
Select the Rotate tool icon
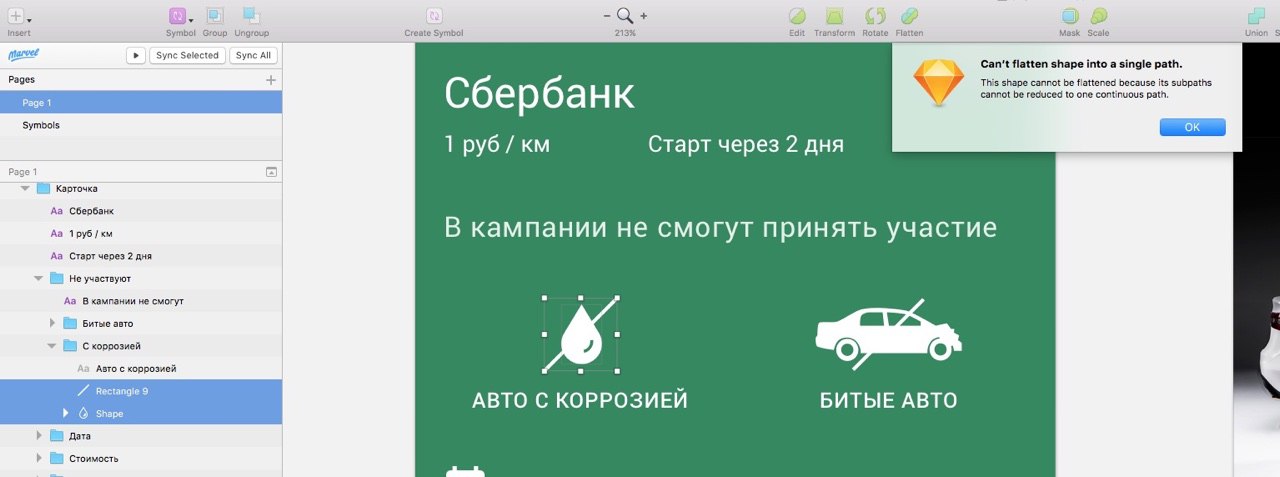click(875, 16)
